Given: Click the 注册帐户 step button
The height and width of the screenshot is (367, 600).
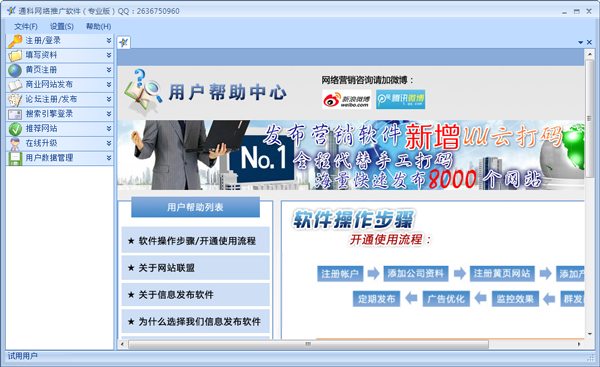Looking at the screenshot, I should click(340, 274).
